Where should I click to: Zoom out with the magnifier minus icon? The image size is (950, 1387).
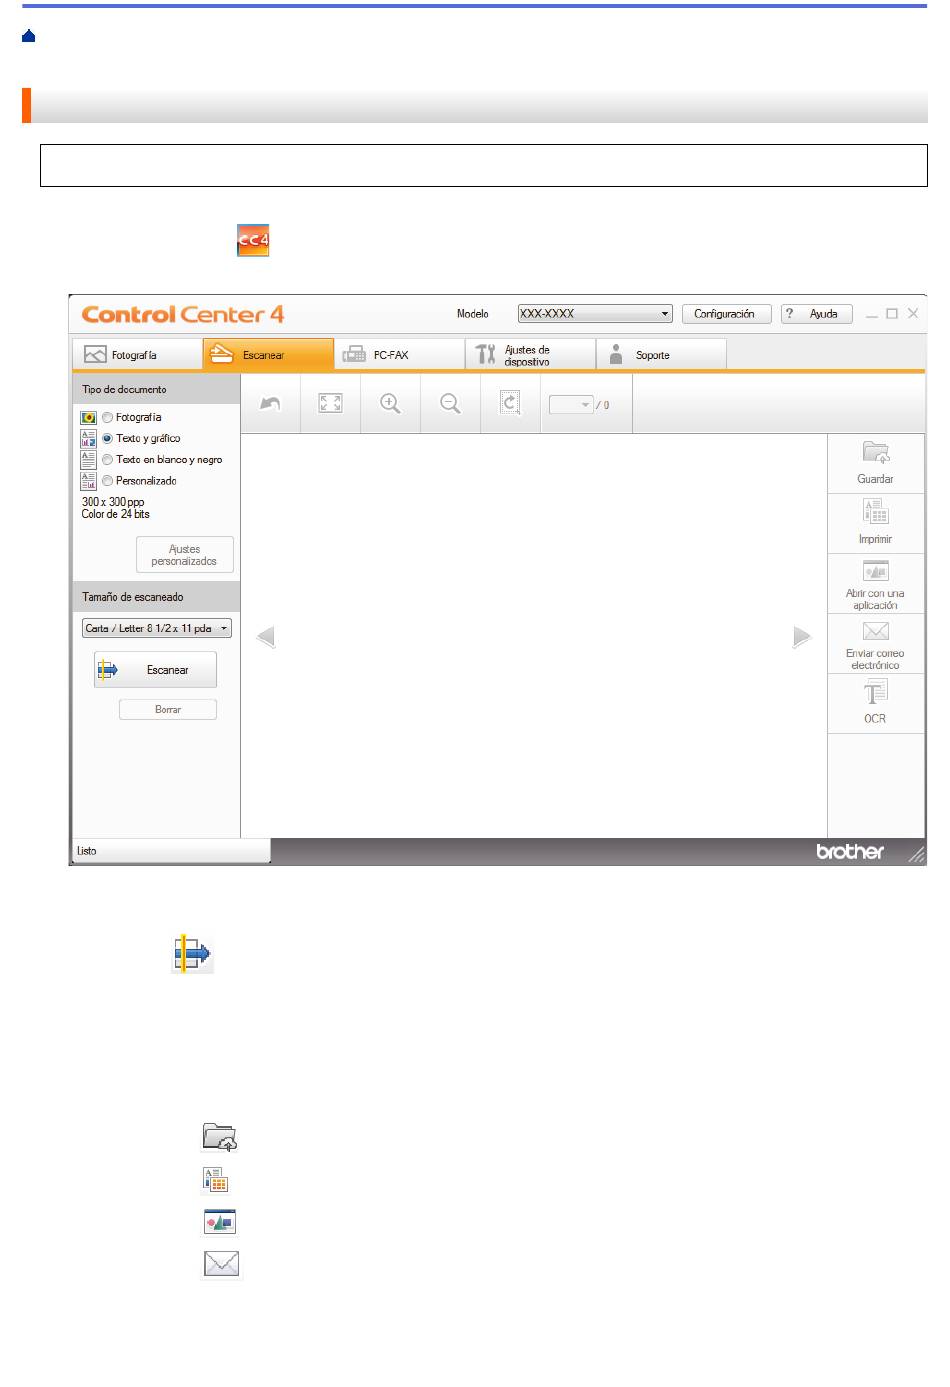tap(451, 403)
